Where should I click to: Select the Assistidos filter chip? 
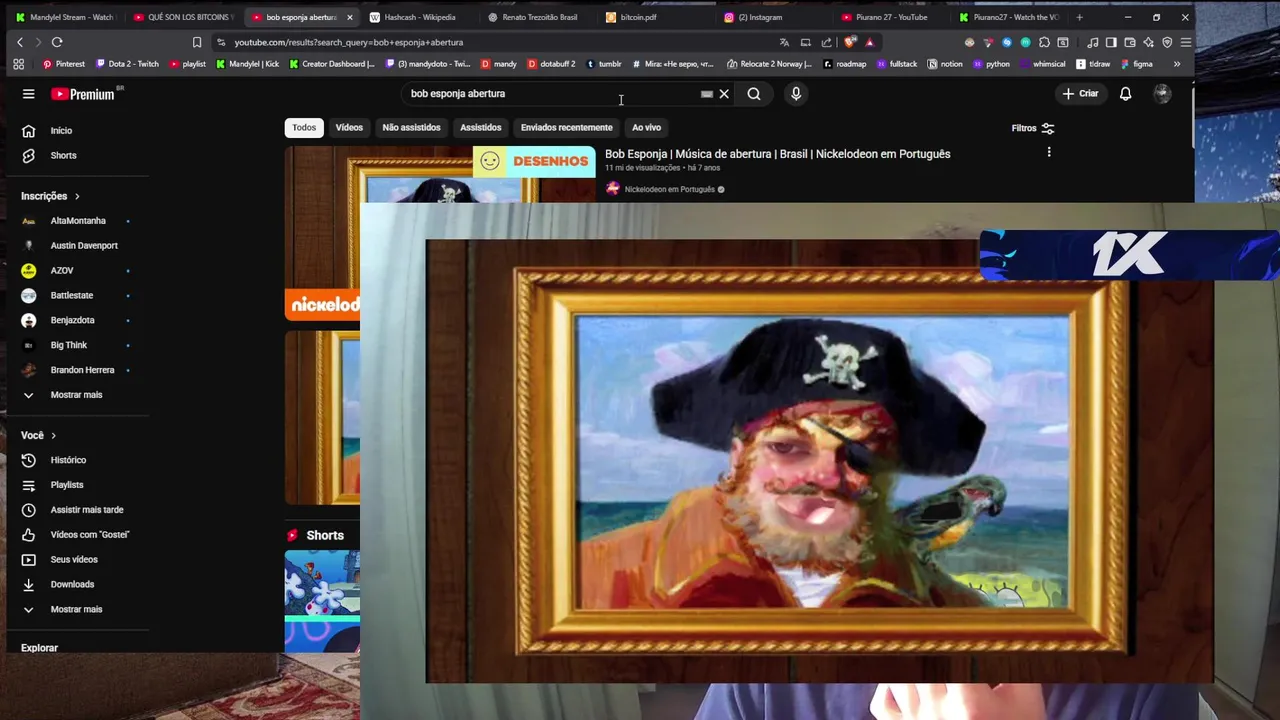pos(481,128)
